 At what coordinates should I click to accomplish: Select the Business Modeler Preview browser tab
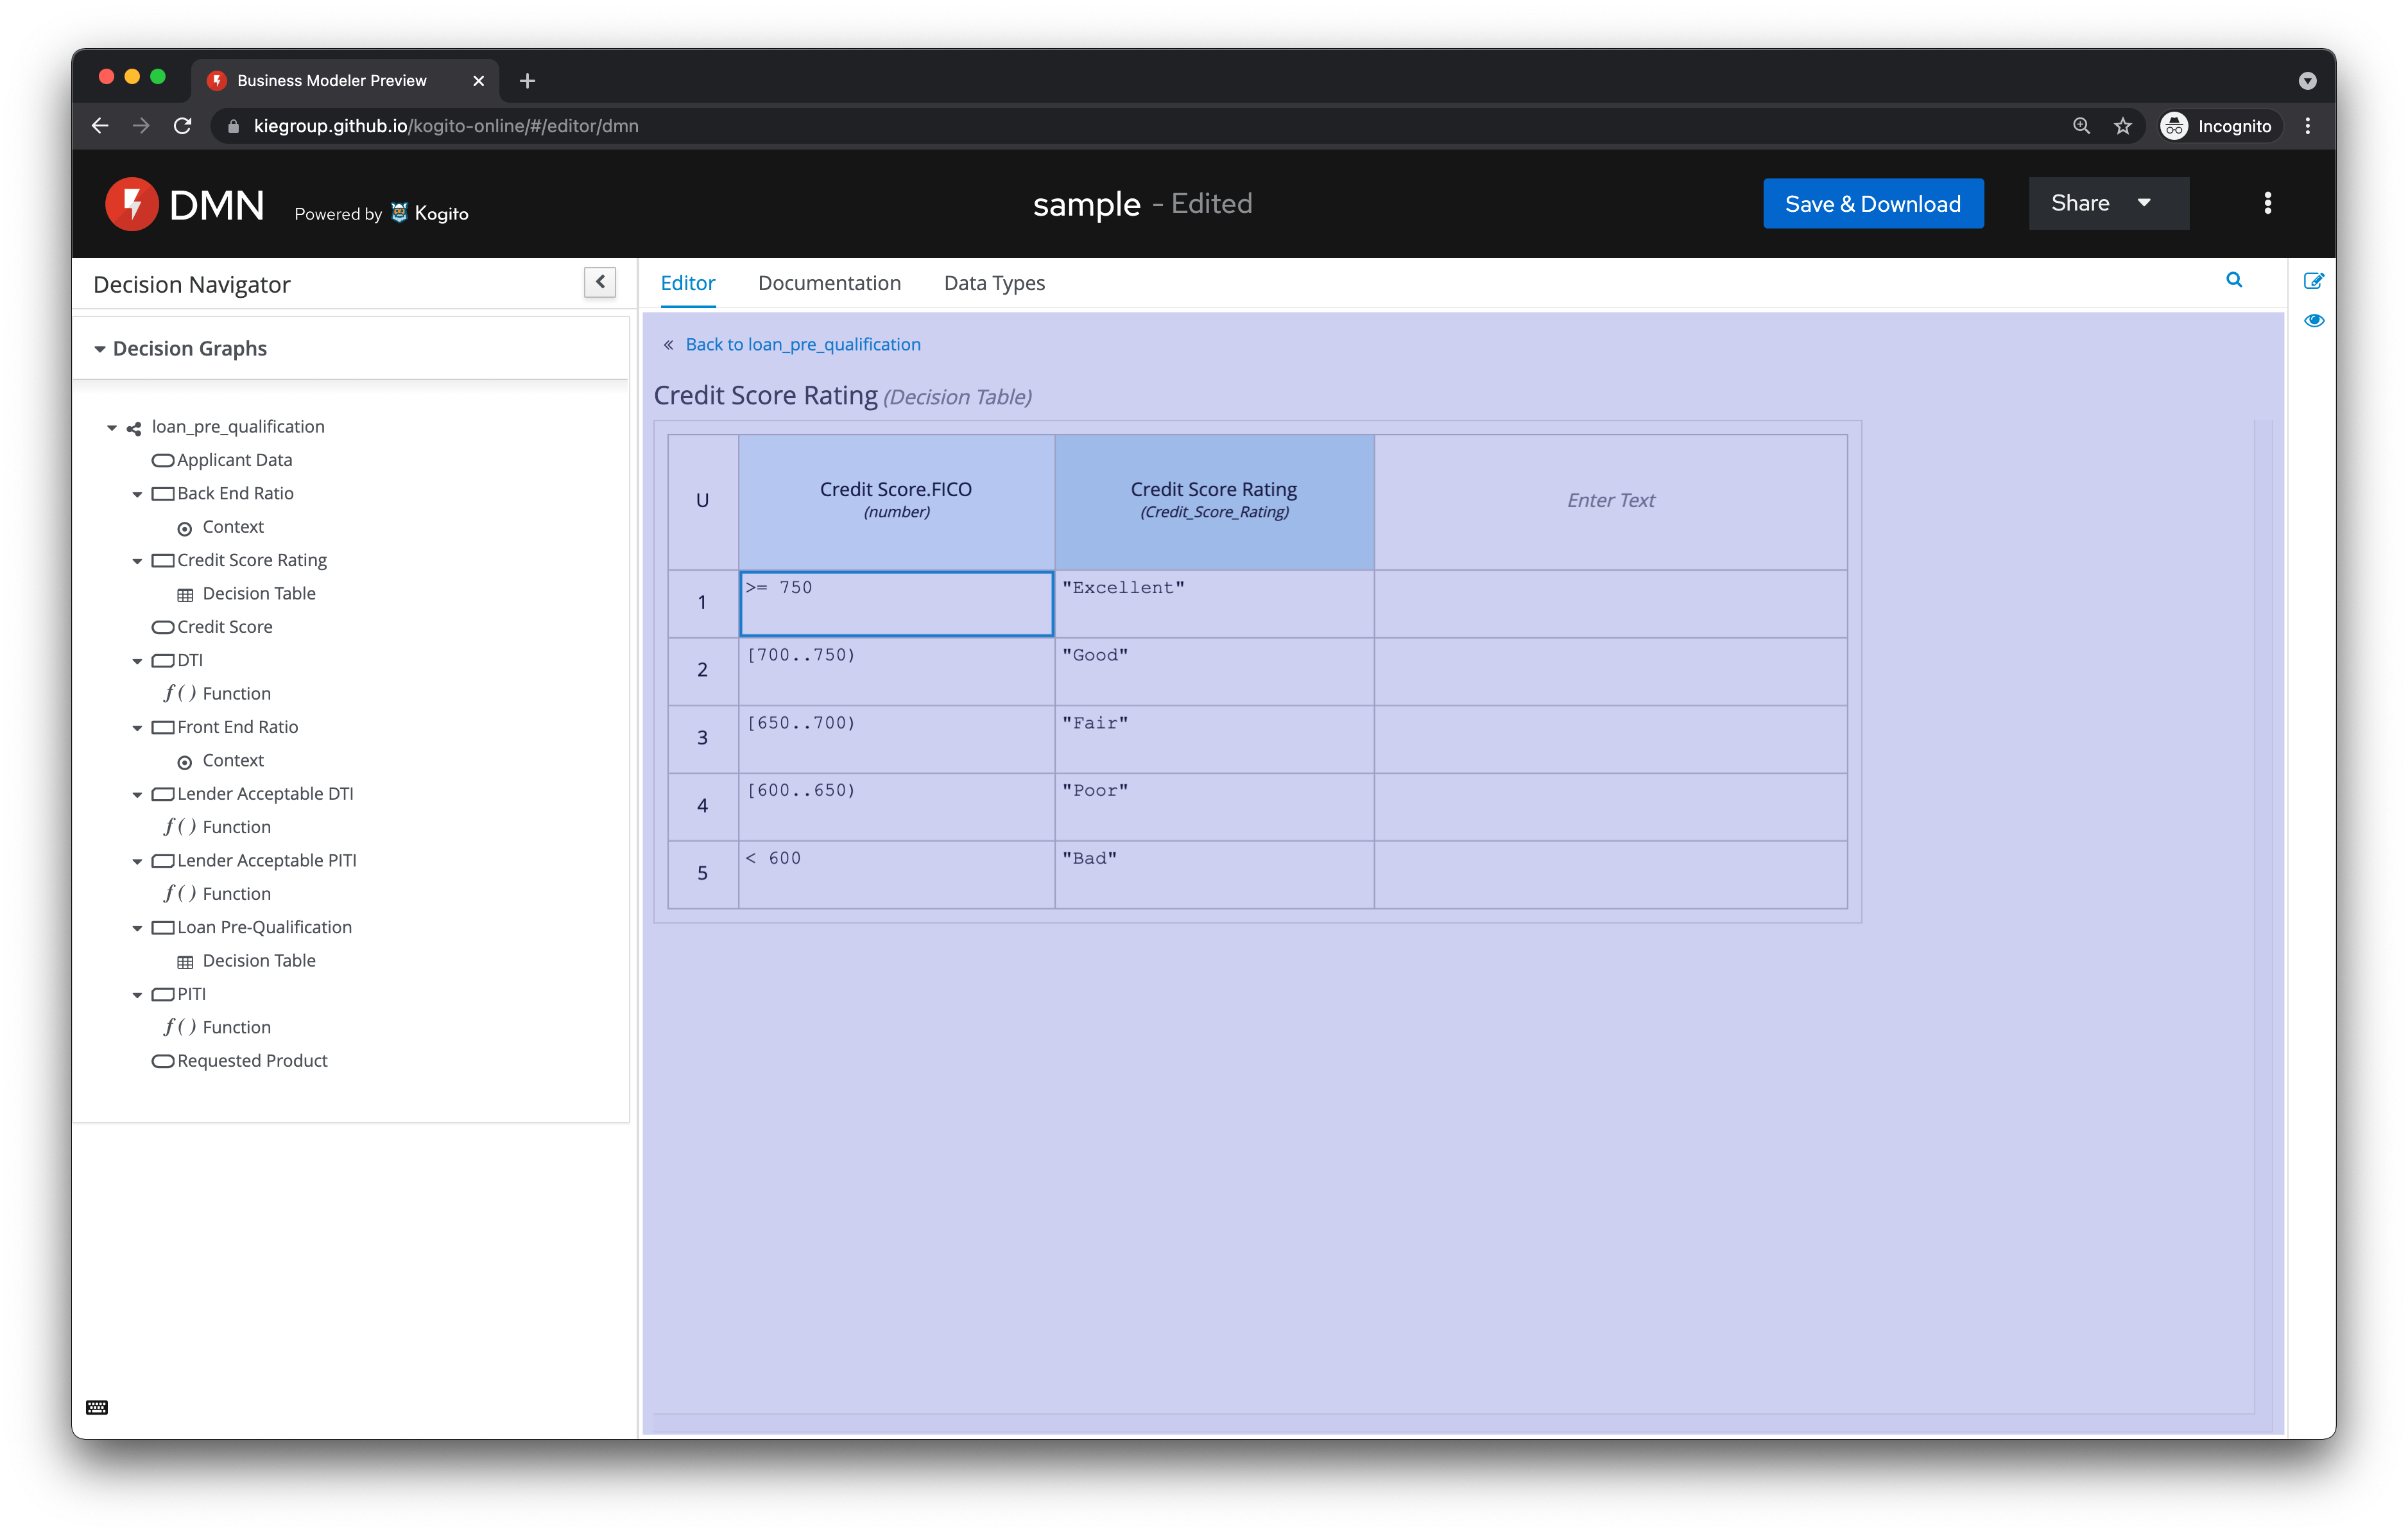pyautogui.click(x=344, y=81)
